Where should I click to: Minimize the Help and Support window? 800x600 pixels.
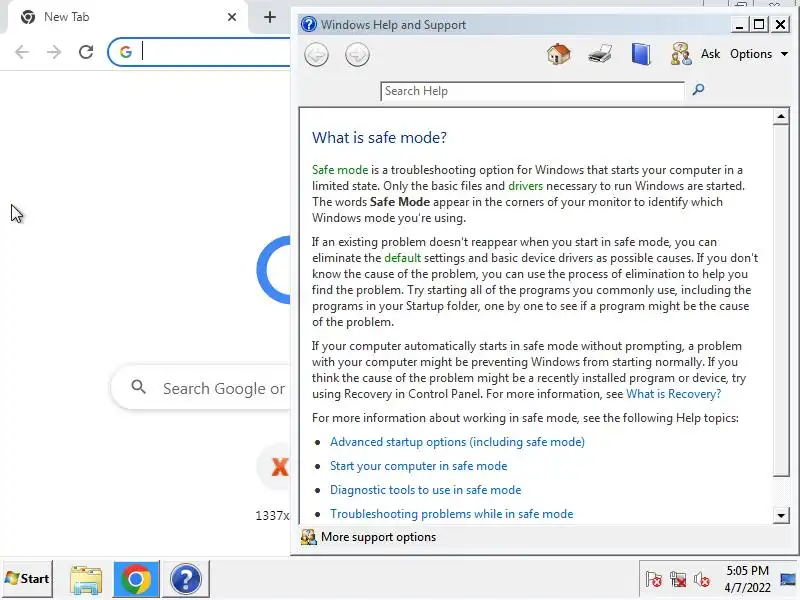739,24
